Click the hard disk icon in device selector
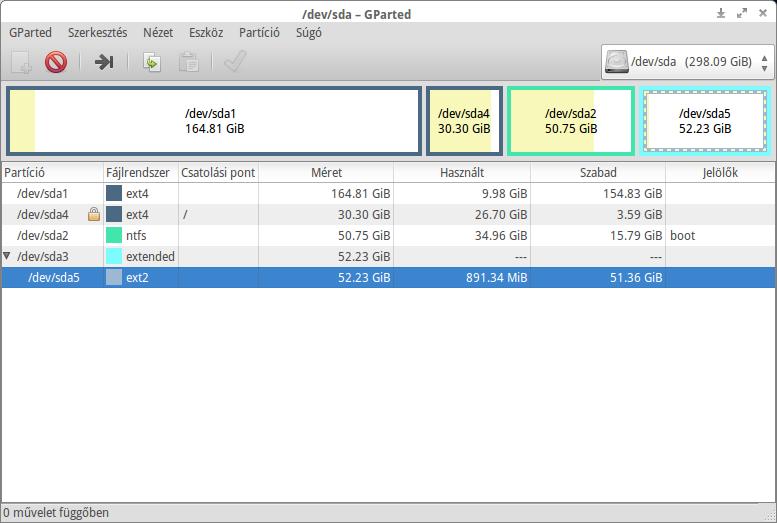Viewport: 777px width, 523px height. coord(616,62)
